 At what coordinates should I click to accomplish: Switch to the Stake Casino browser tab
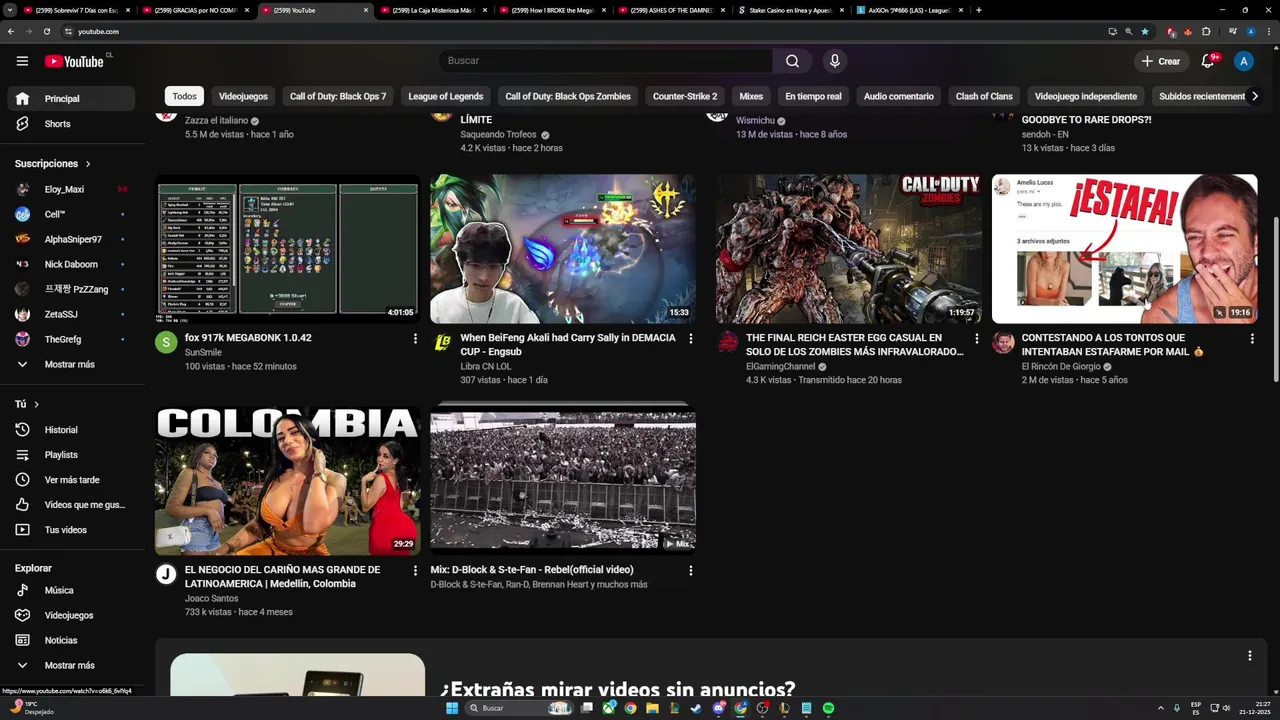coord(790,10)
